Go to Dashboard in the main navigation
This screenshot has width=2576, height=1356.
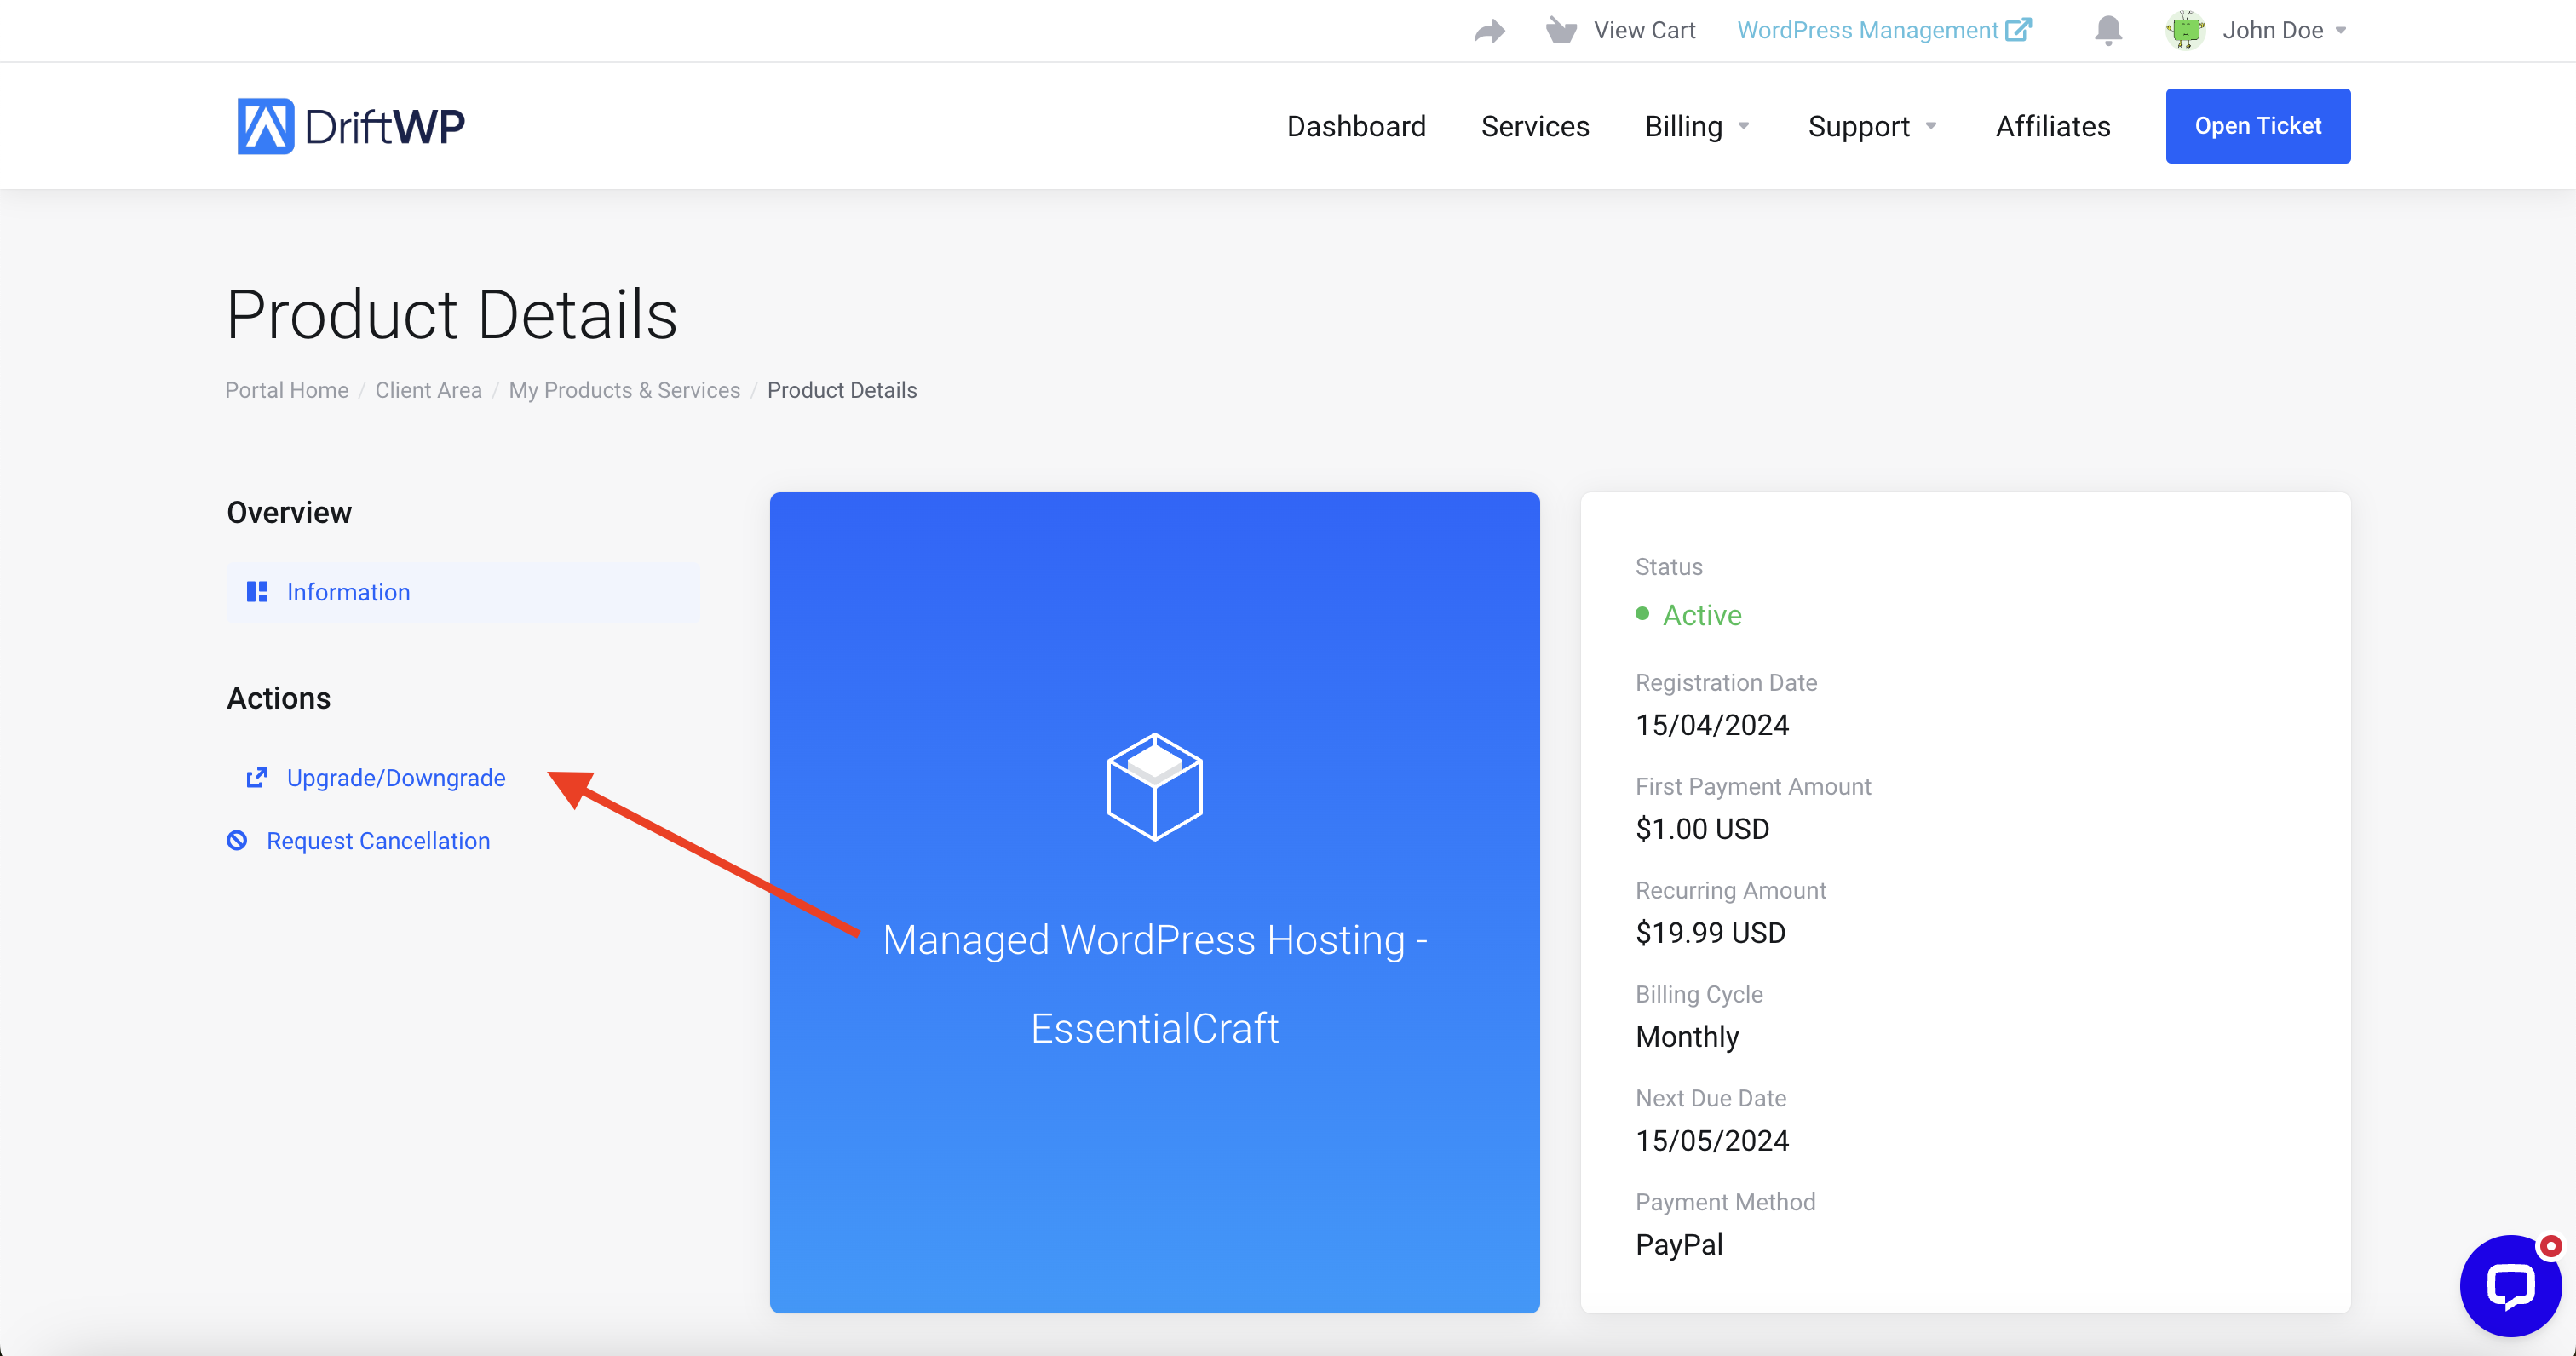tap(1356, 126)
